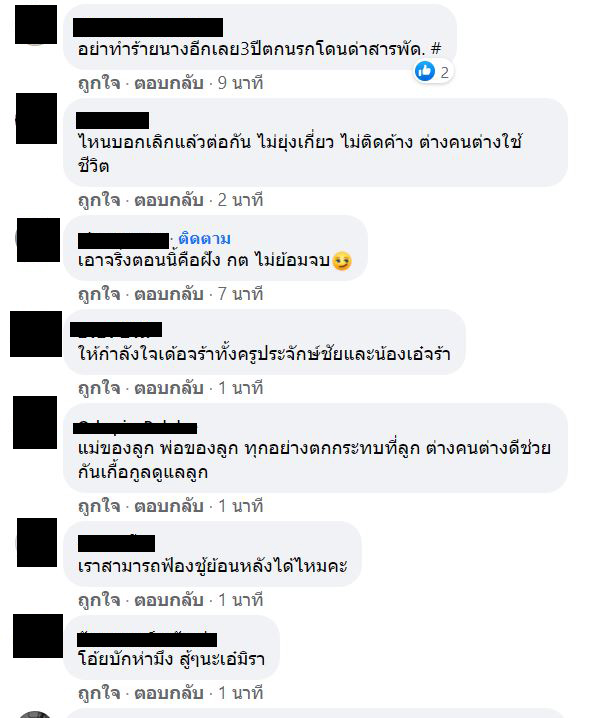This screenshot has height=718, width=616.
Task: Open profile picture beside the ไหนบอกเลิกแล้วต่อกัน comment
Action: (x=37, y=119)
